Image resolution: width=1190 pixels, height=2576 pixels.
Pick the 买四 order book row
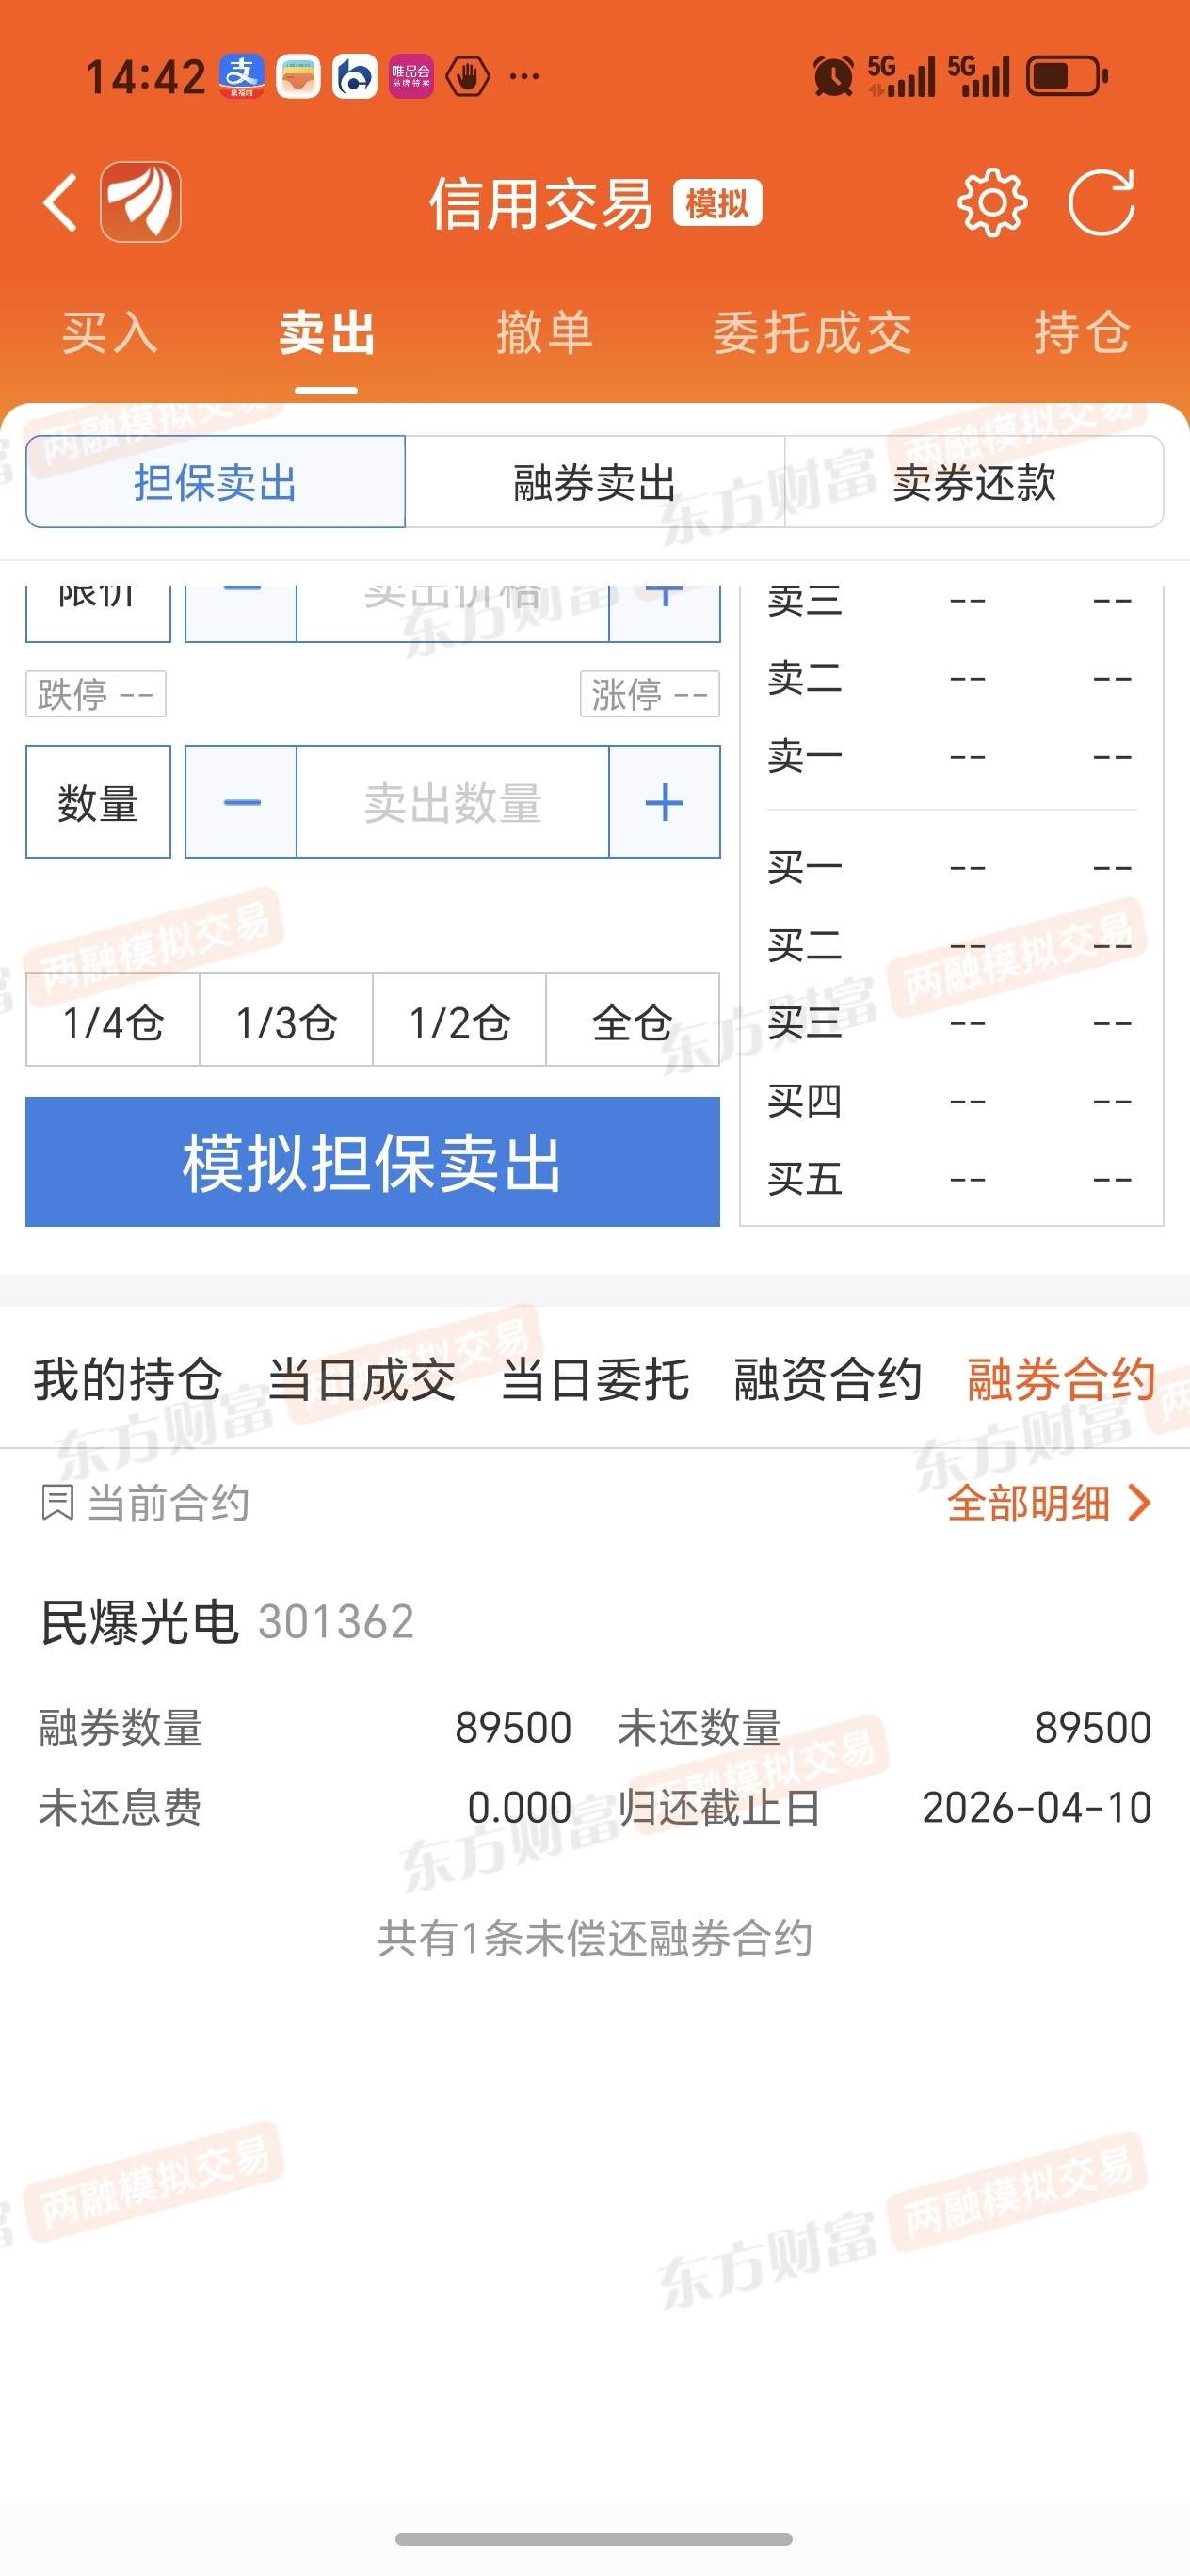pos(951,1101)
